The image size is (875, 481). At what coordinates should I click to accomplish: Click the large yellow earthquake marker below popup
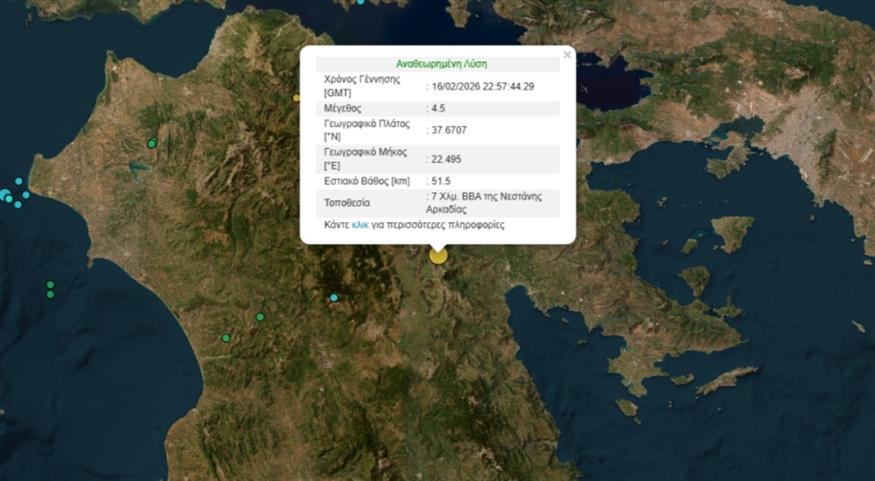click(x=438, y=255)
